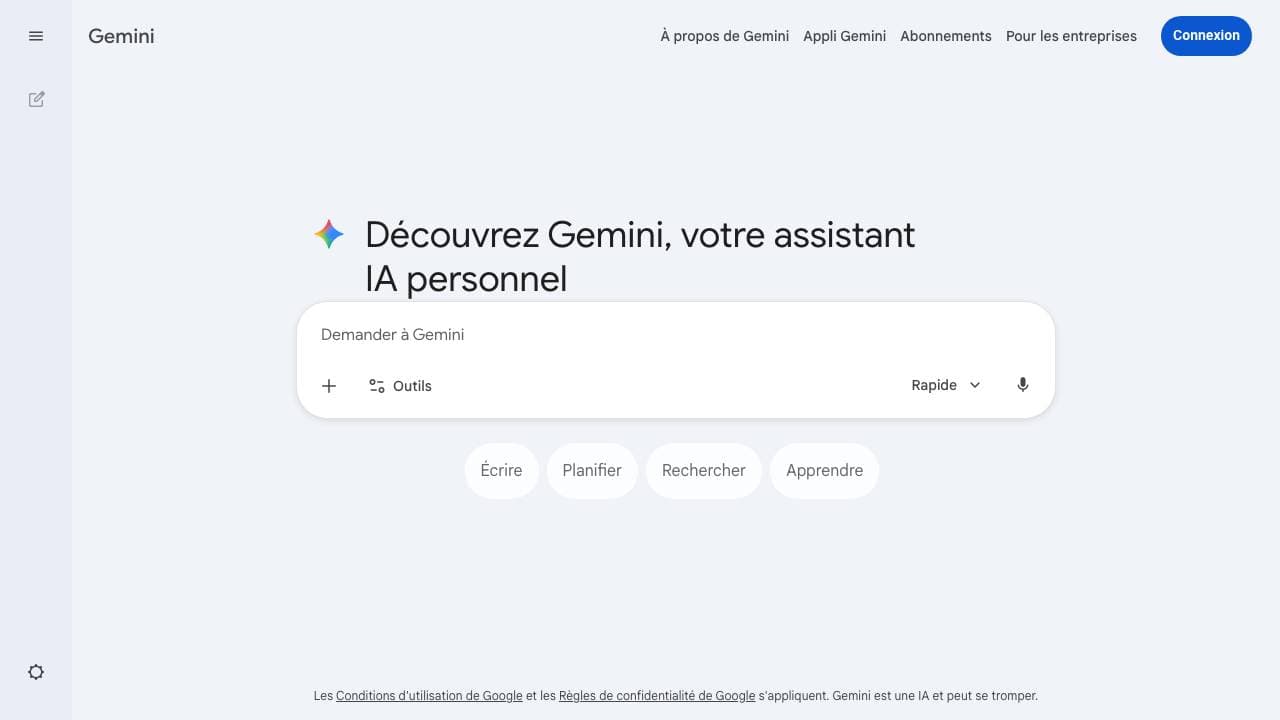Click the Gemini wordmark at top left

[120, 36]
